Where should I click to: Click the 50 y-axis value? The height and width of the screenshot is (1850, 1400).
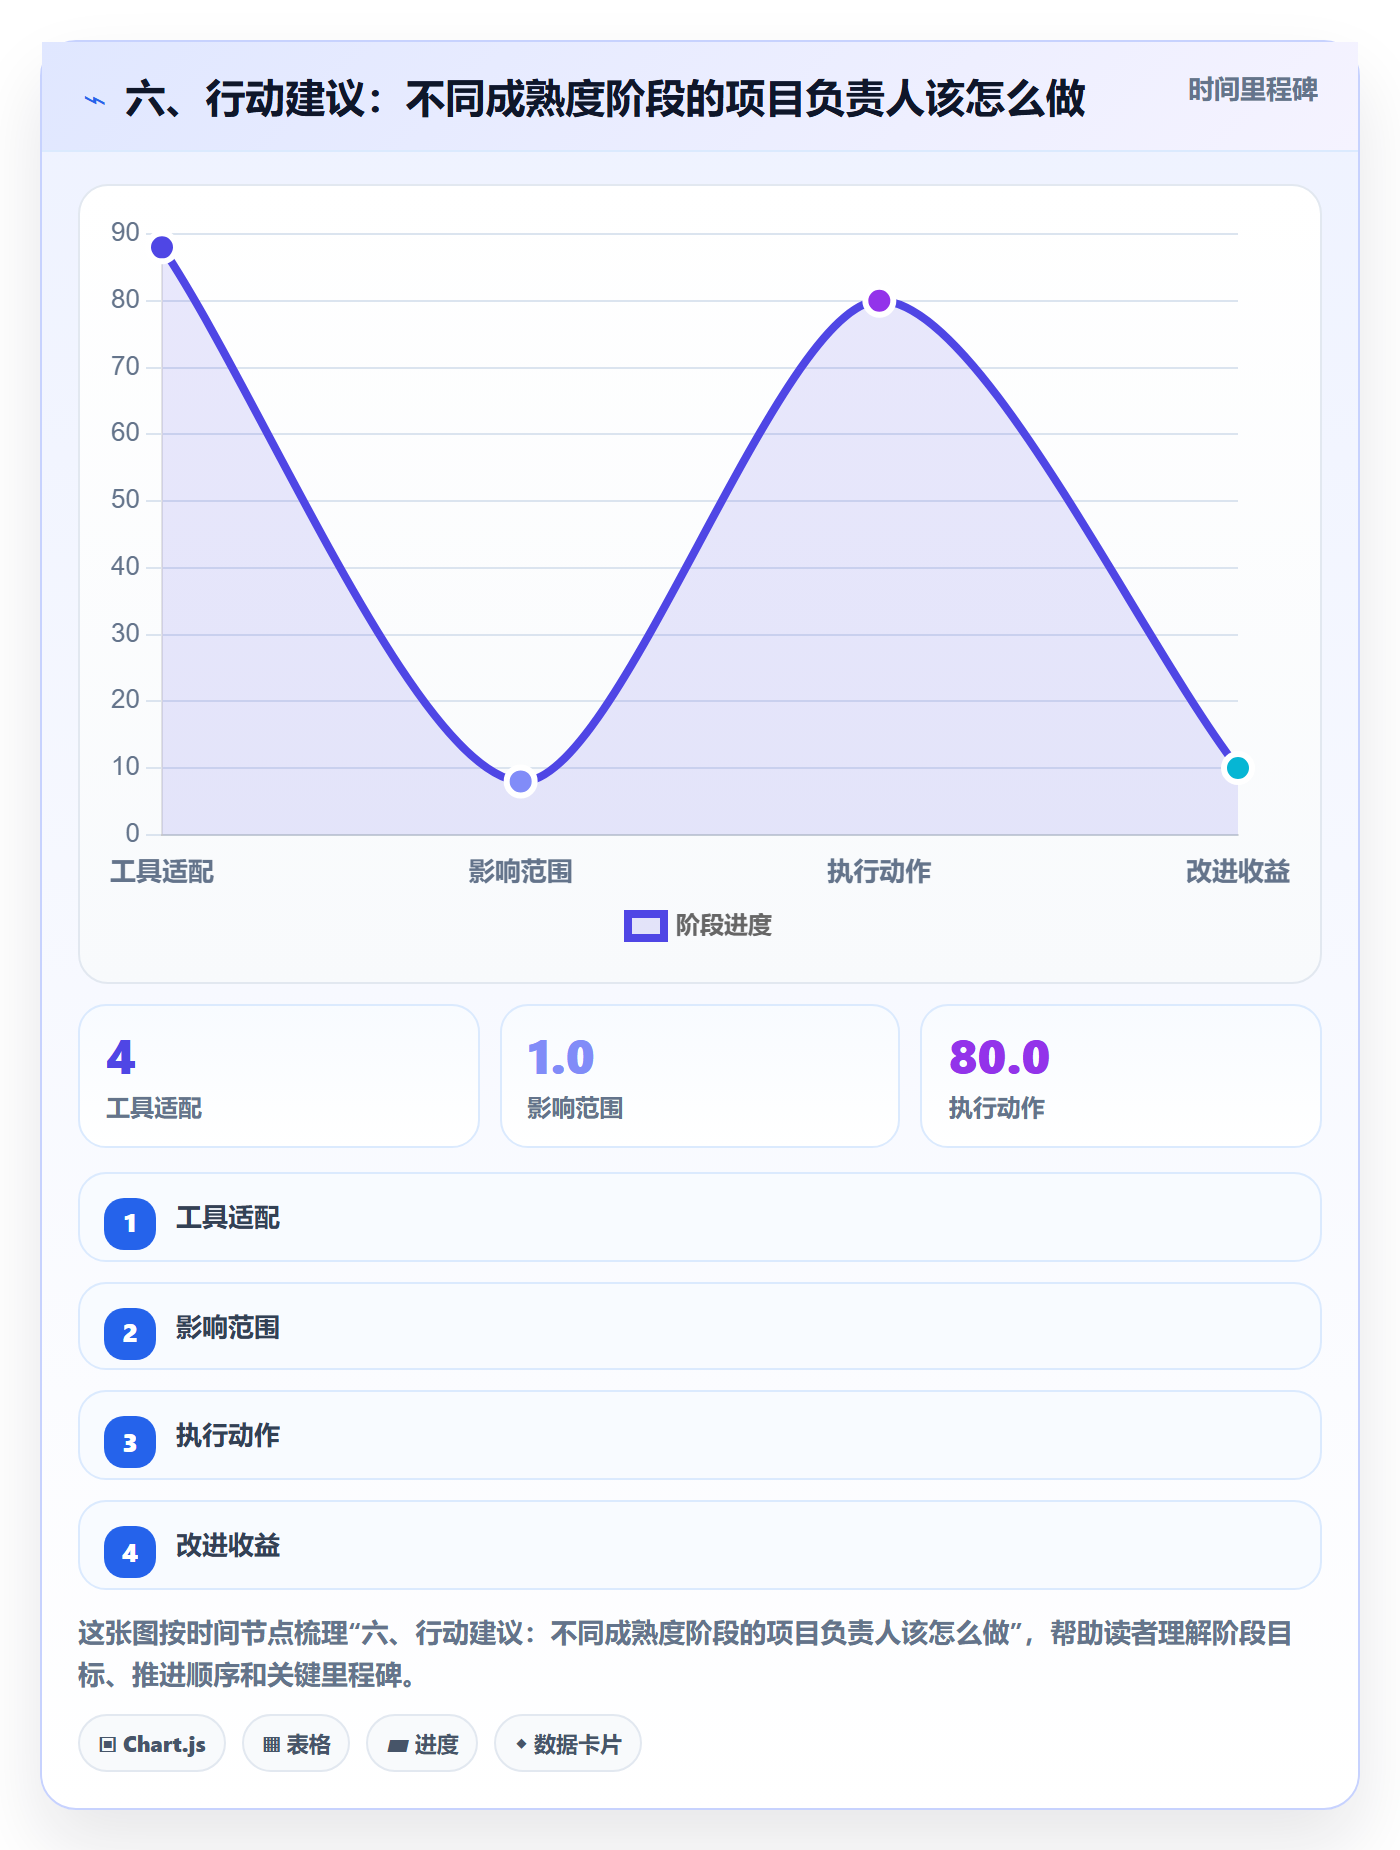[125, 500]
